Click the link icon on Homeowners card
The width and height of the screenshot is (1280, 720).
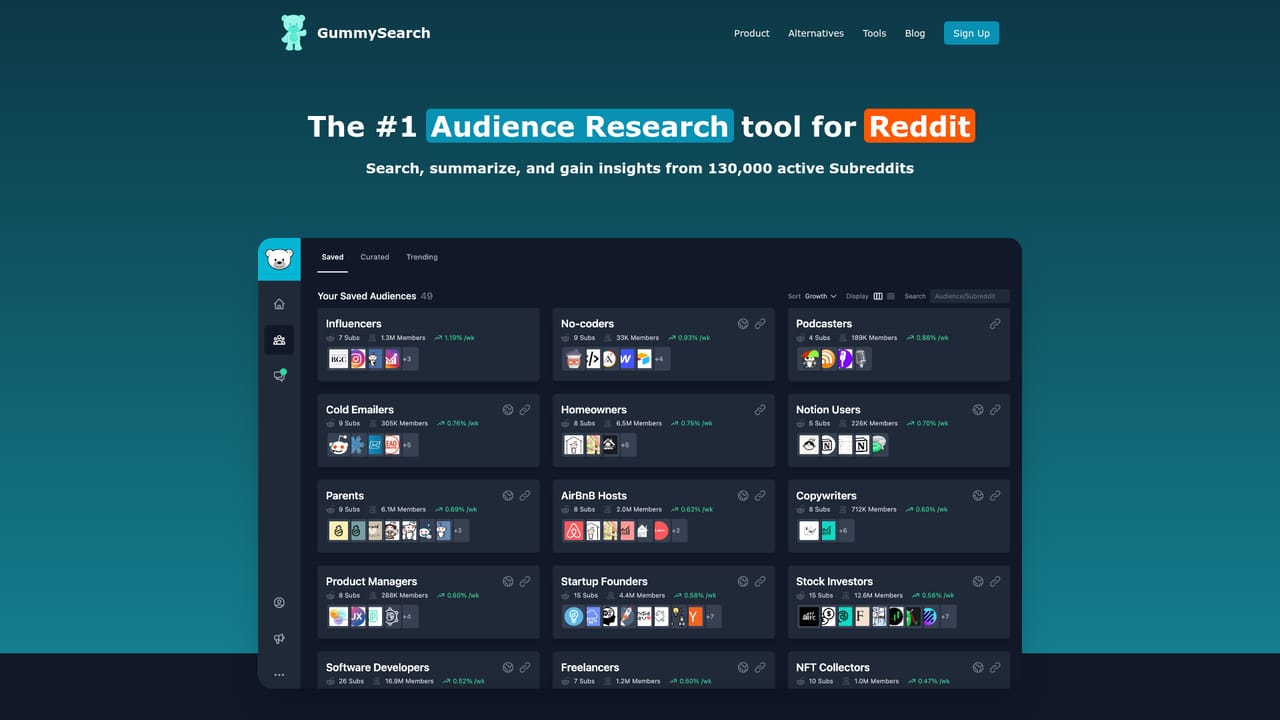click(x=760, y=410)
